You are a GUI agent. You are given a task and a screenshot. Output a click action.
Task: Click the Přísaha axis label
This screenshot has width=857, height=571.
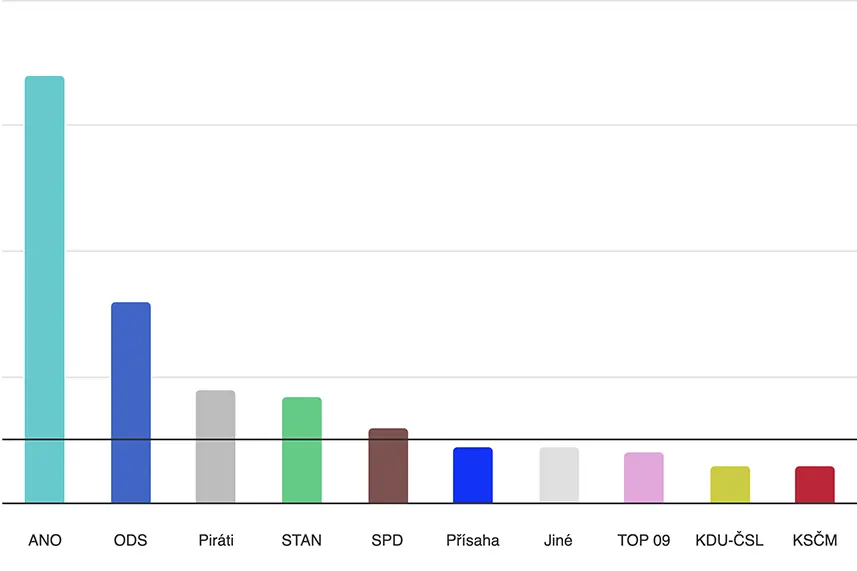[x=473, y=540]
